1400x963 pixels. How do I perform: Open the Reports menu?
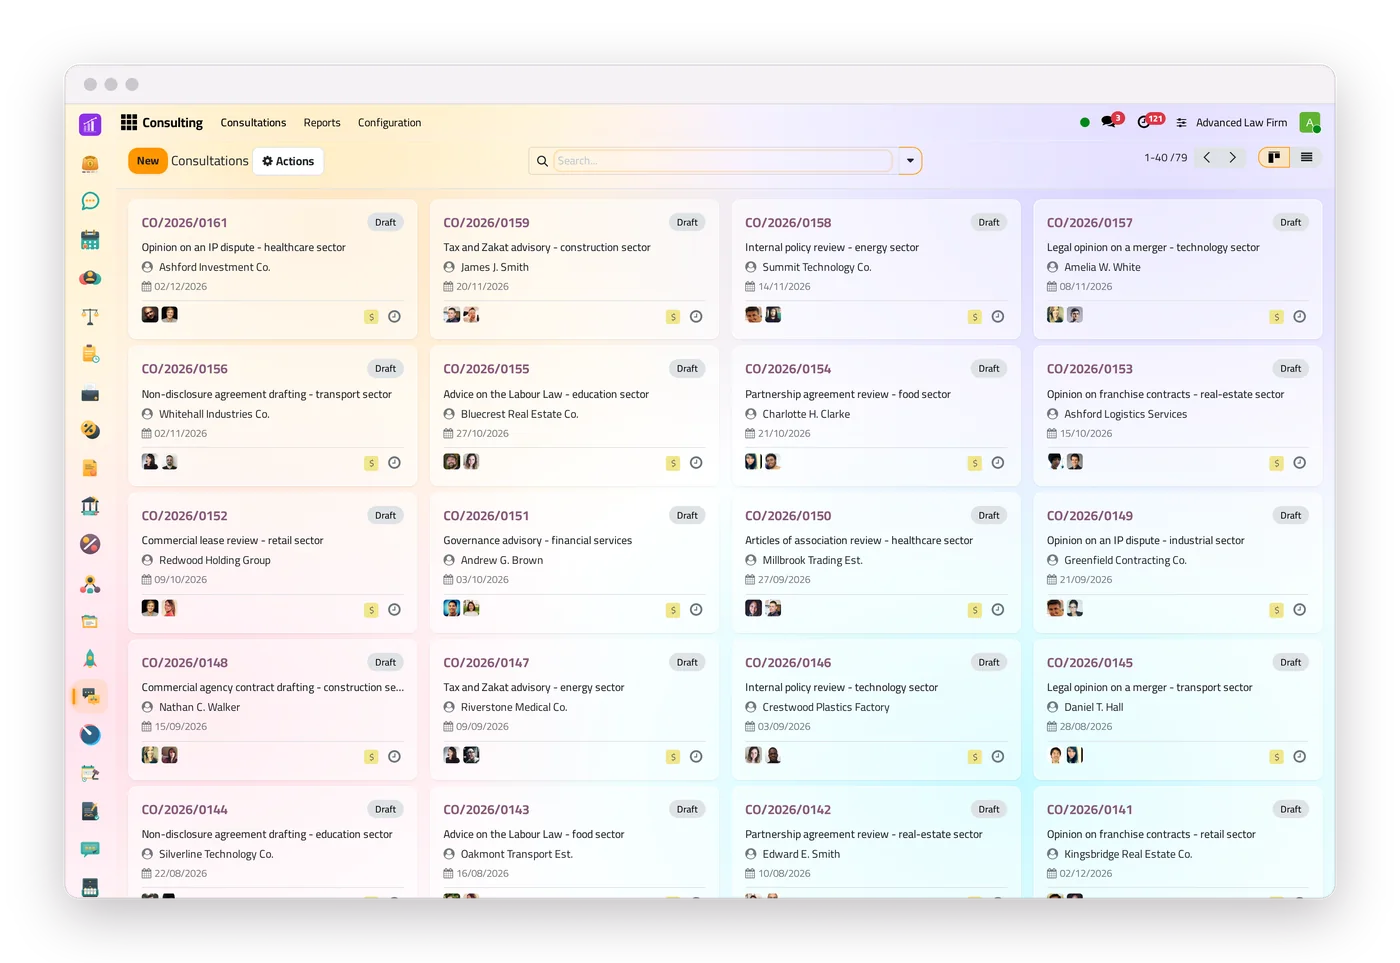[322, 123]
